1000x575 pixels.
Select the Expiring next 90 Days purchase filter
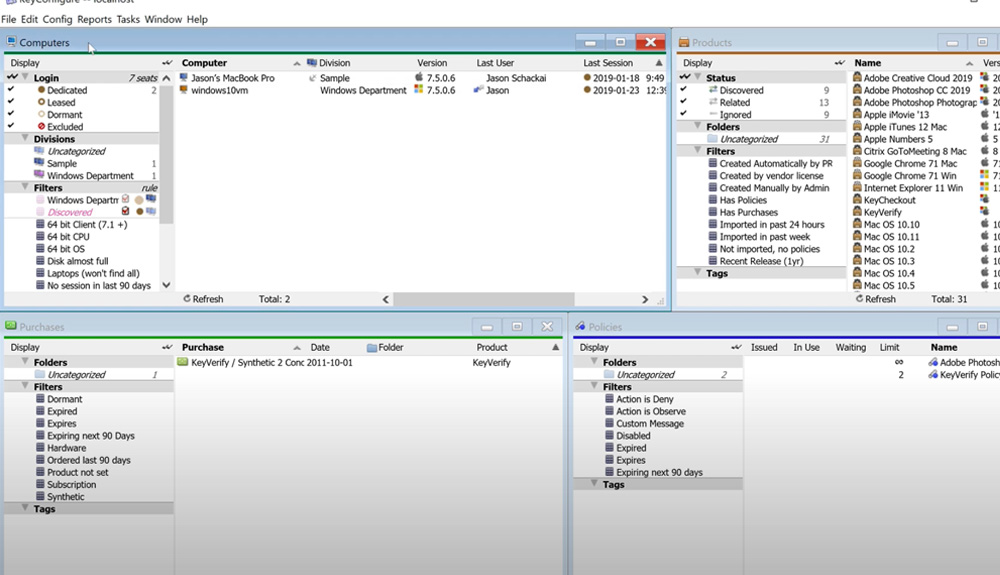tap(91, 435)
